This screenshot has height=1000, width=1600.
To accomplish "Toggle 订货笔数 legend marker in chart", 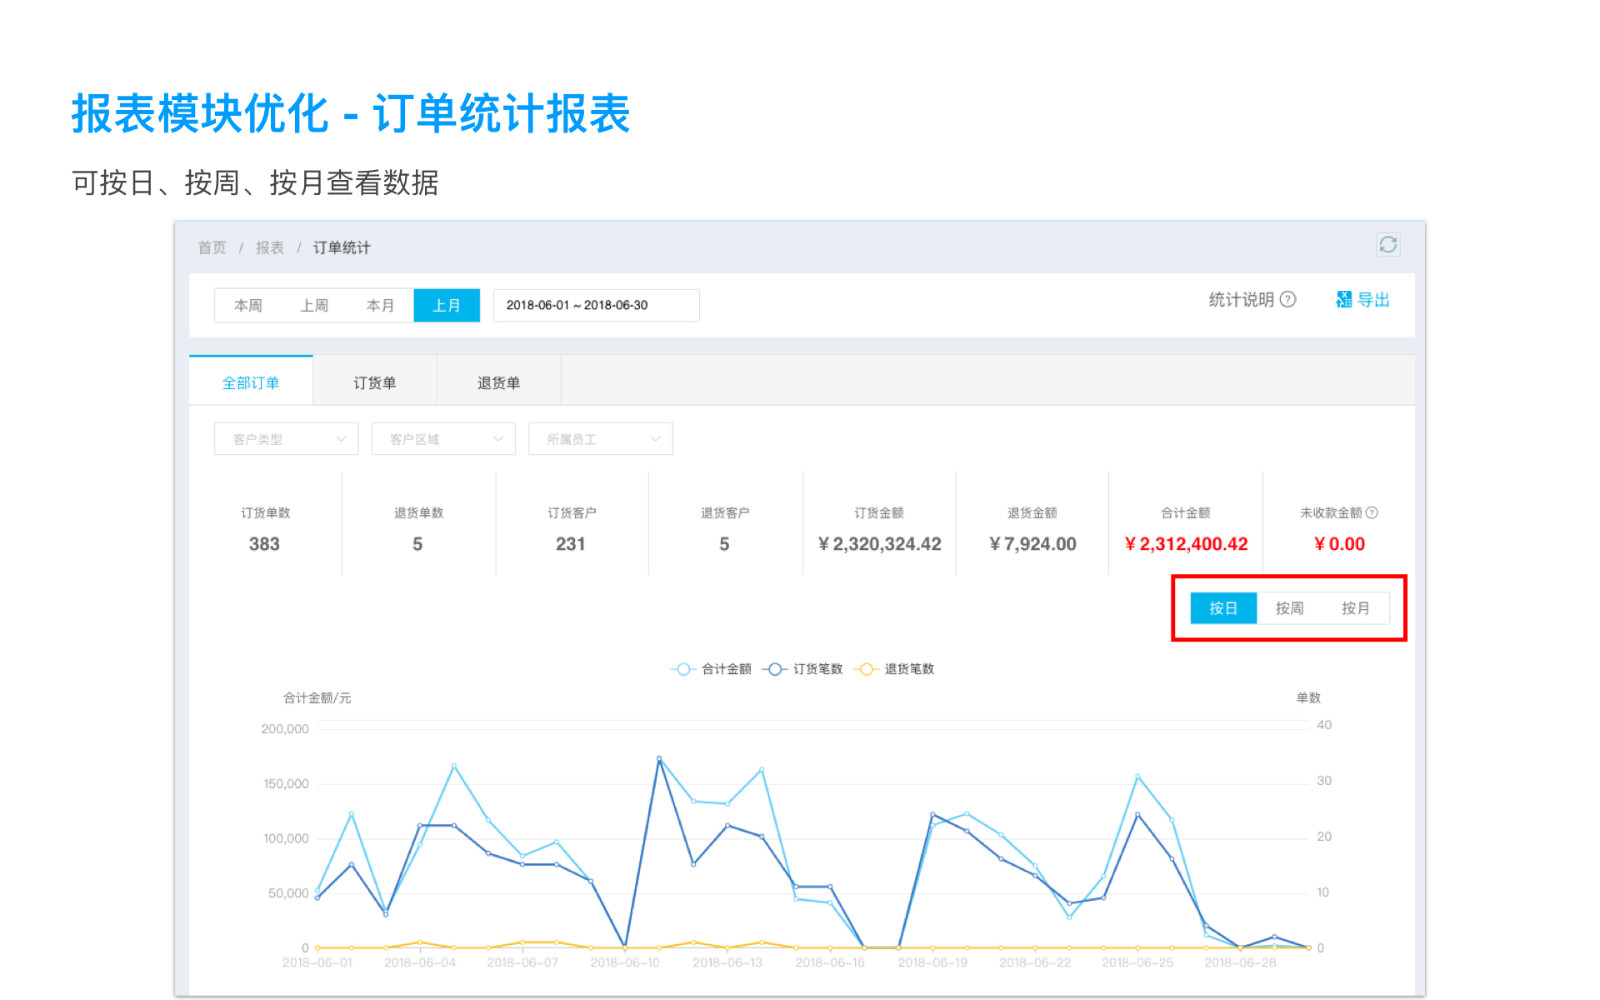I will (775, 669).
